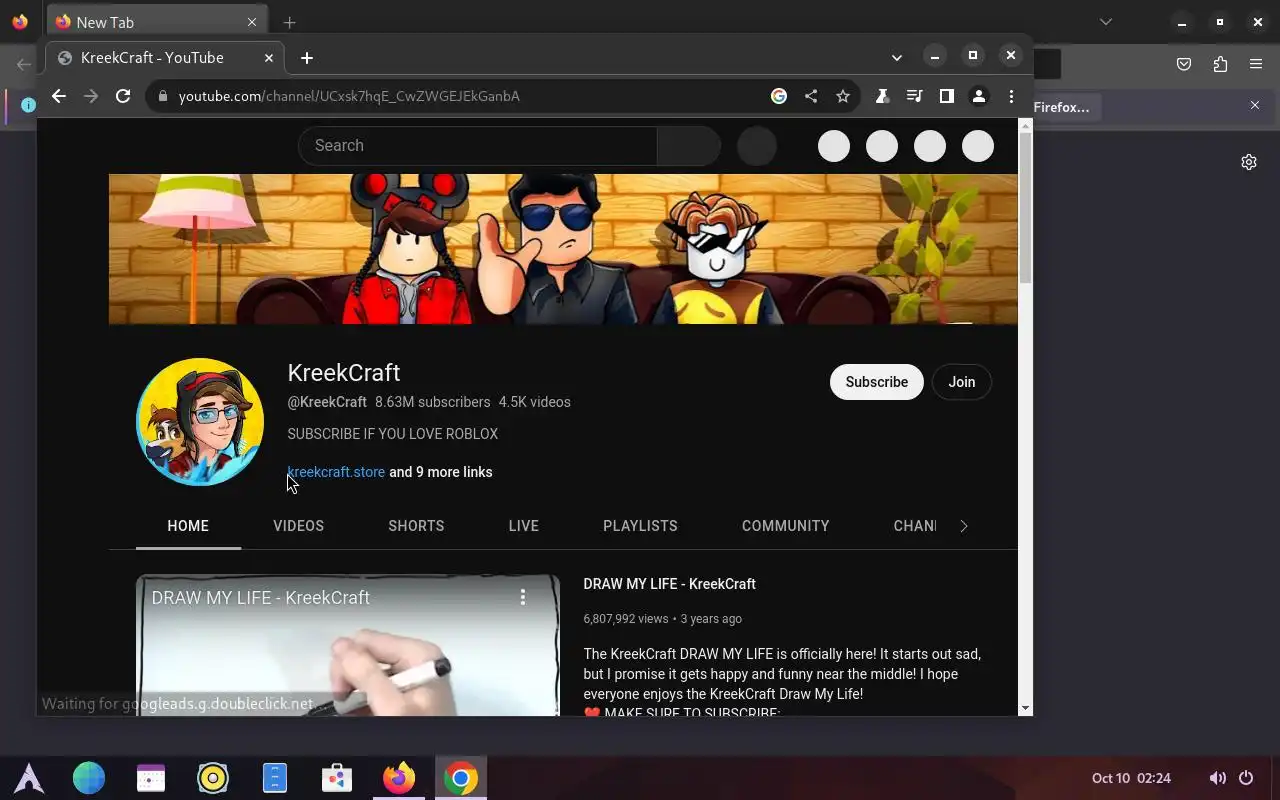Image resolution: width=1280 pixels, height=800 pixels.
Task: Expand Chrome tab search chevron
Action: tap(897, 58)
